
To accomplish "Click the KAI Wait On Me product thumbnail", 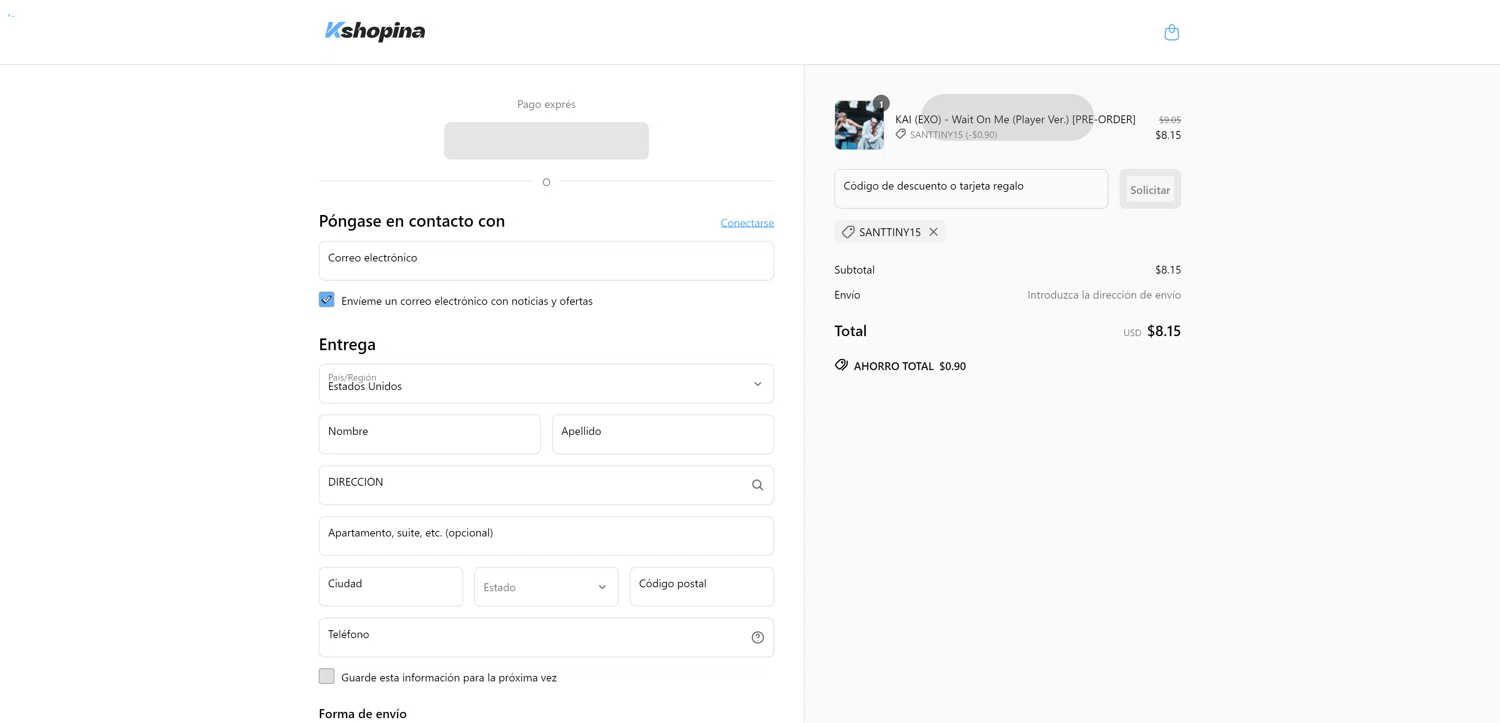I will (x=859, y=125).
